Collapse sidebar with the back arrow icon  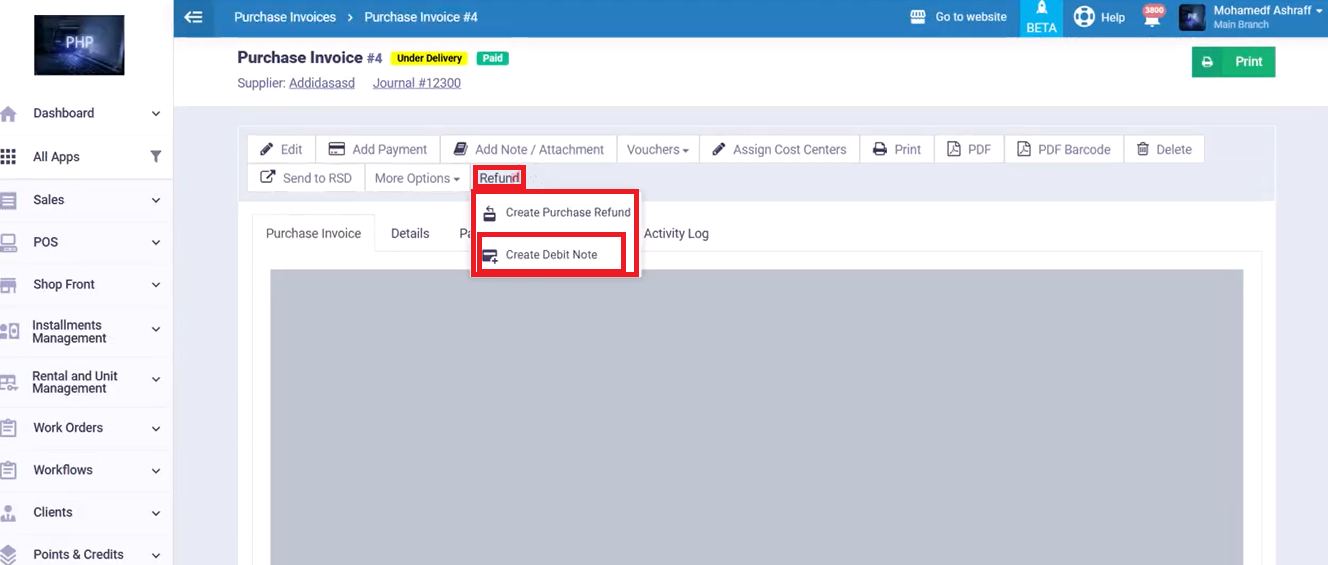tap(193, 17)
